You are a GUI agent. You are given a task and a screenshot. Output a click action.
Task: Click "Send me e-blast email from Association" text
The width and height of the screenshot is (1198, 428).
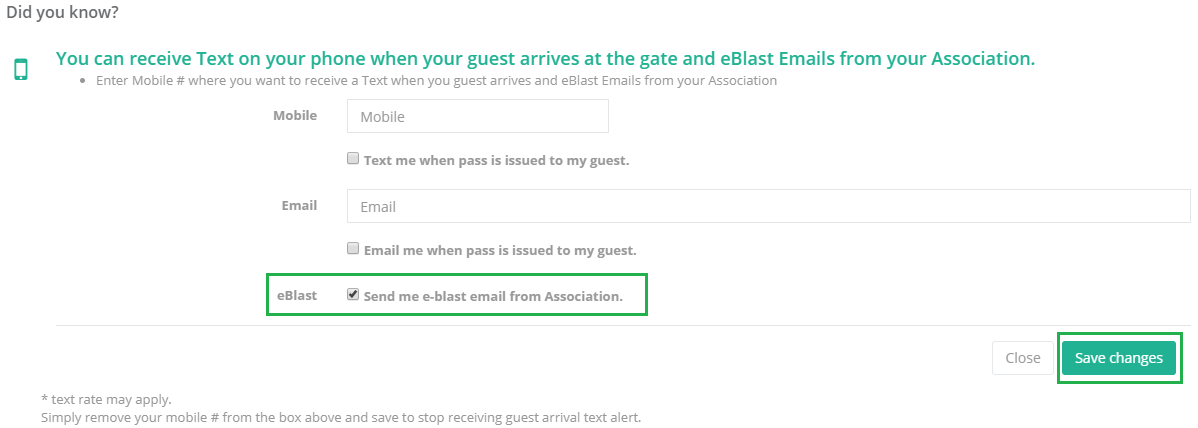pos(493,296)
